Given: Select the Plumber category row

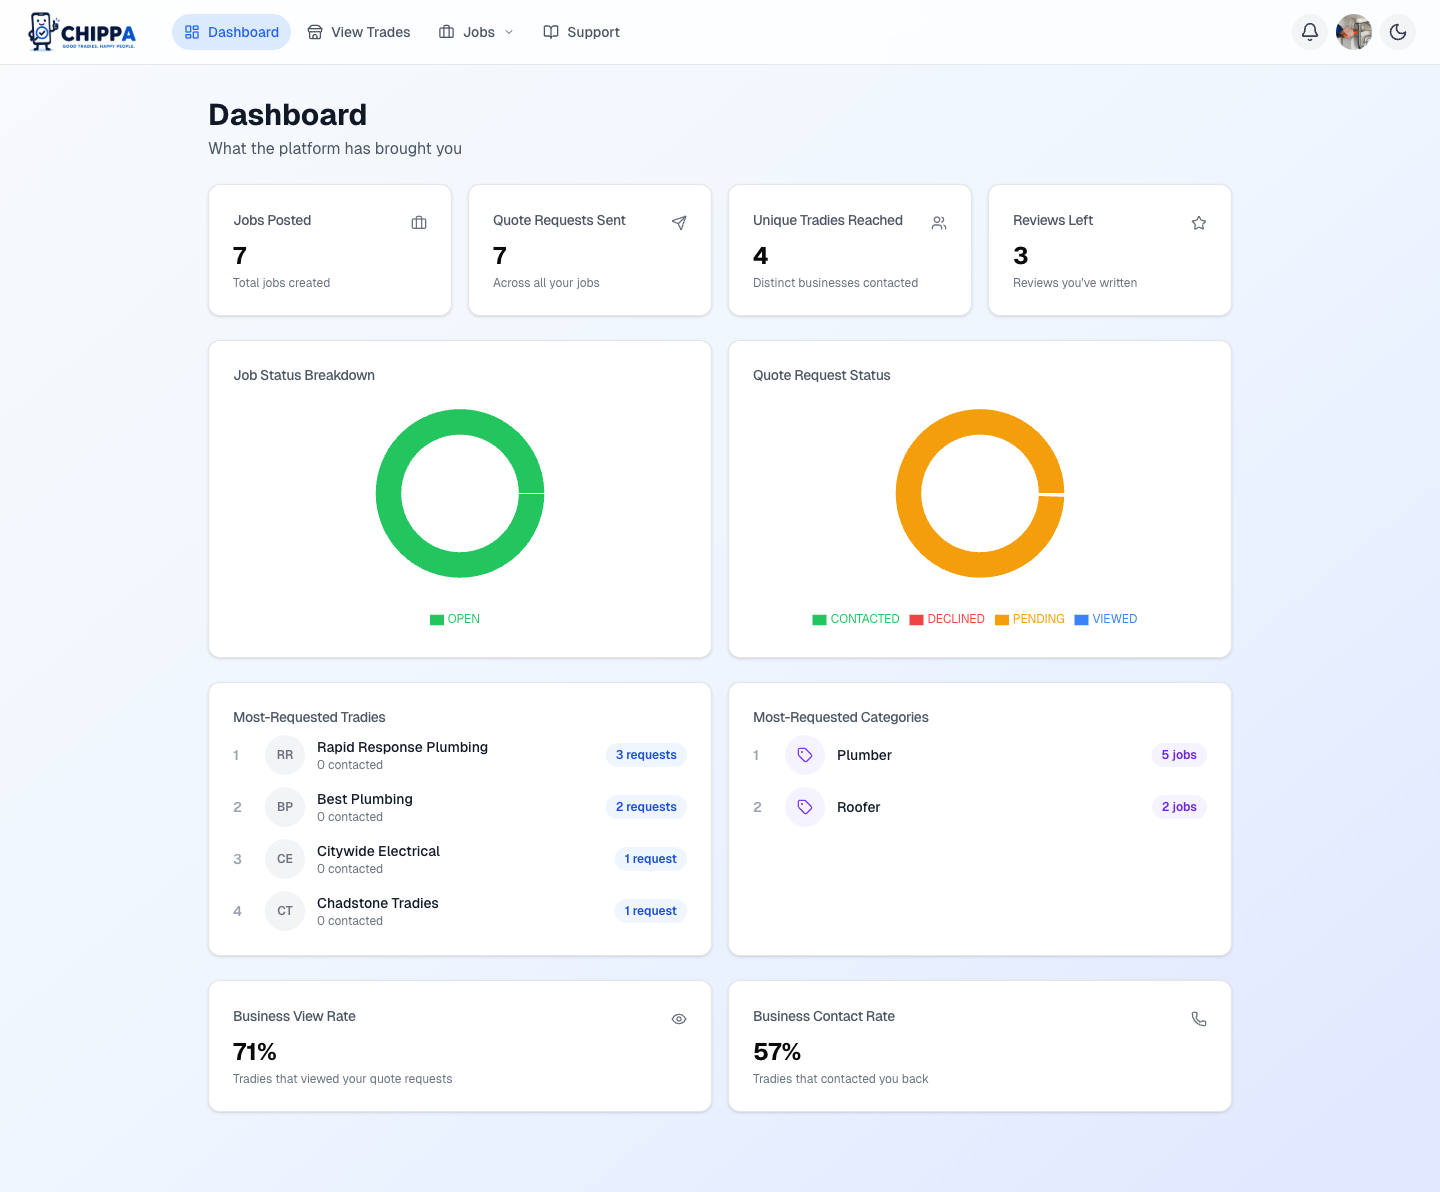Looking at the screenshot, I should pyautogui.click(x=980, y=755).
